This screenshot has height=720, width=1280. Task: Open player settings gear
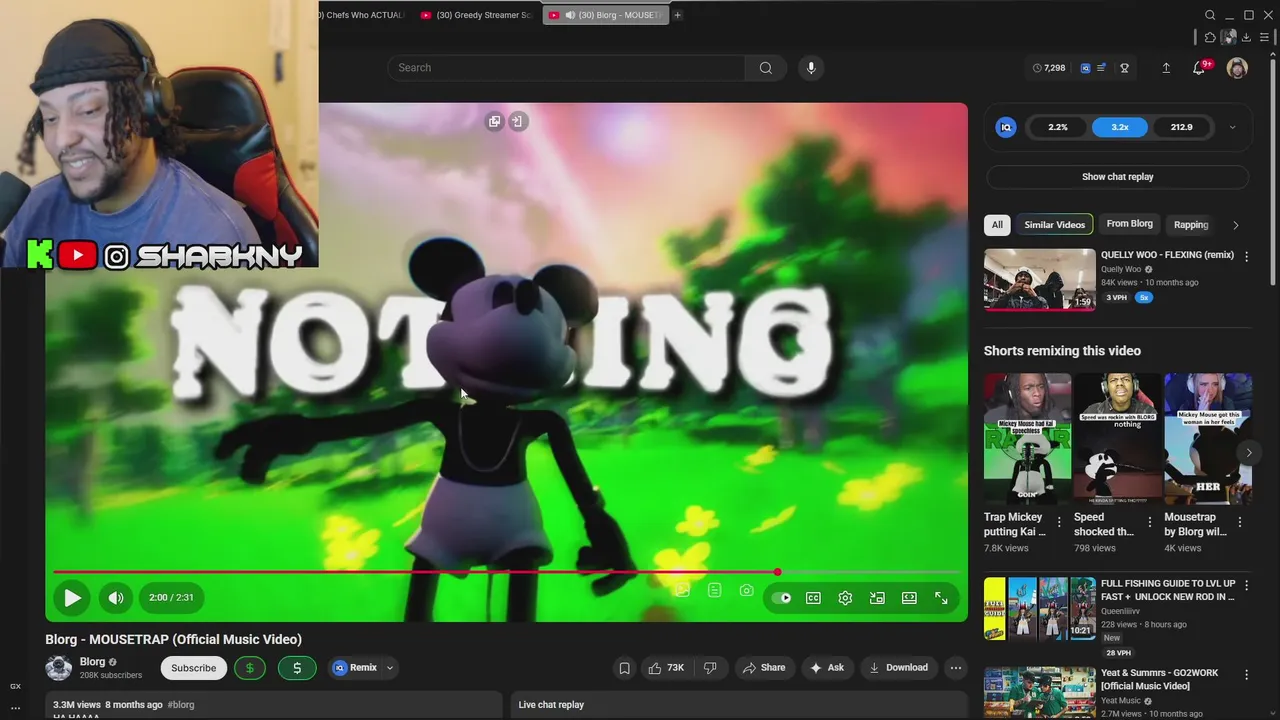(x=845, y=598)
